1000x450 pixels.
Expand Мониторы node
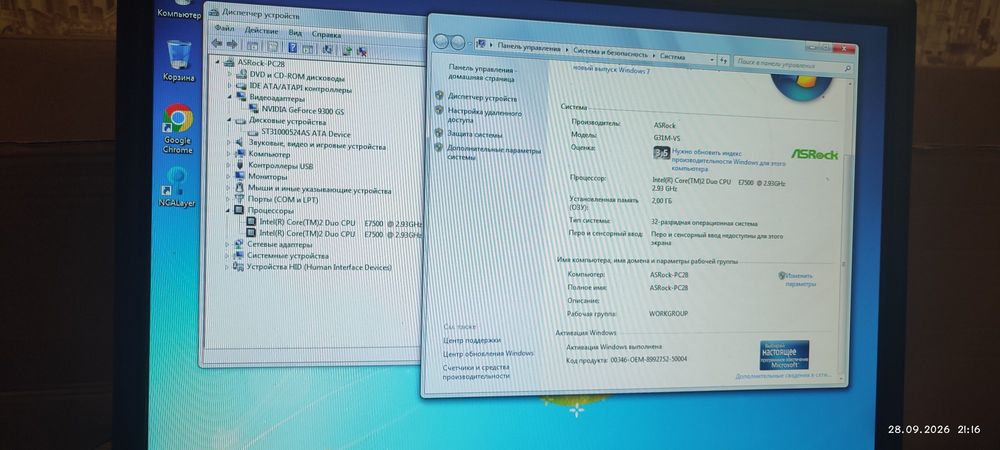point(228,176)
